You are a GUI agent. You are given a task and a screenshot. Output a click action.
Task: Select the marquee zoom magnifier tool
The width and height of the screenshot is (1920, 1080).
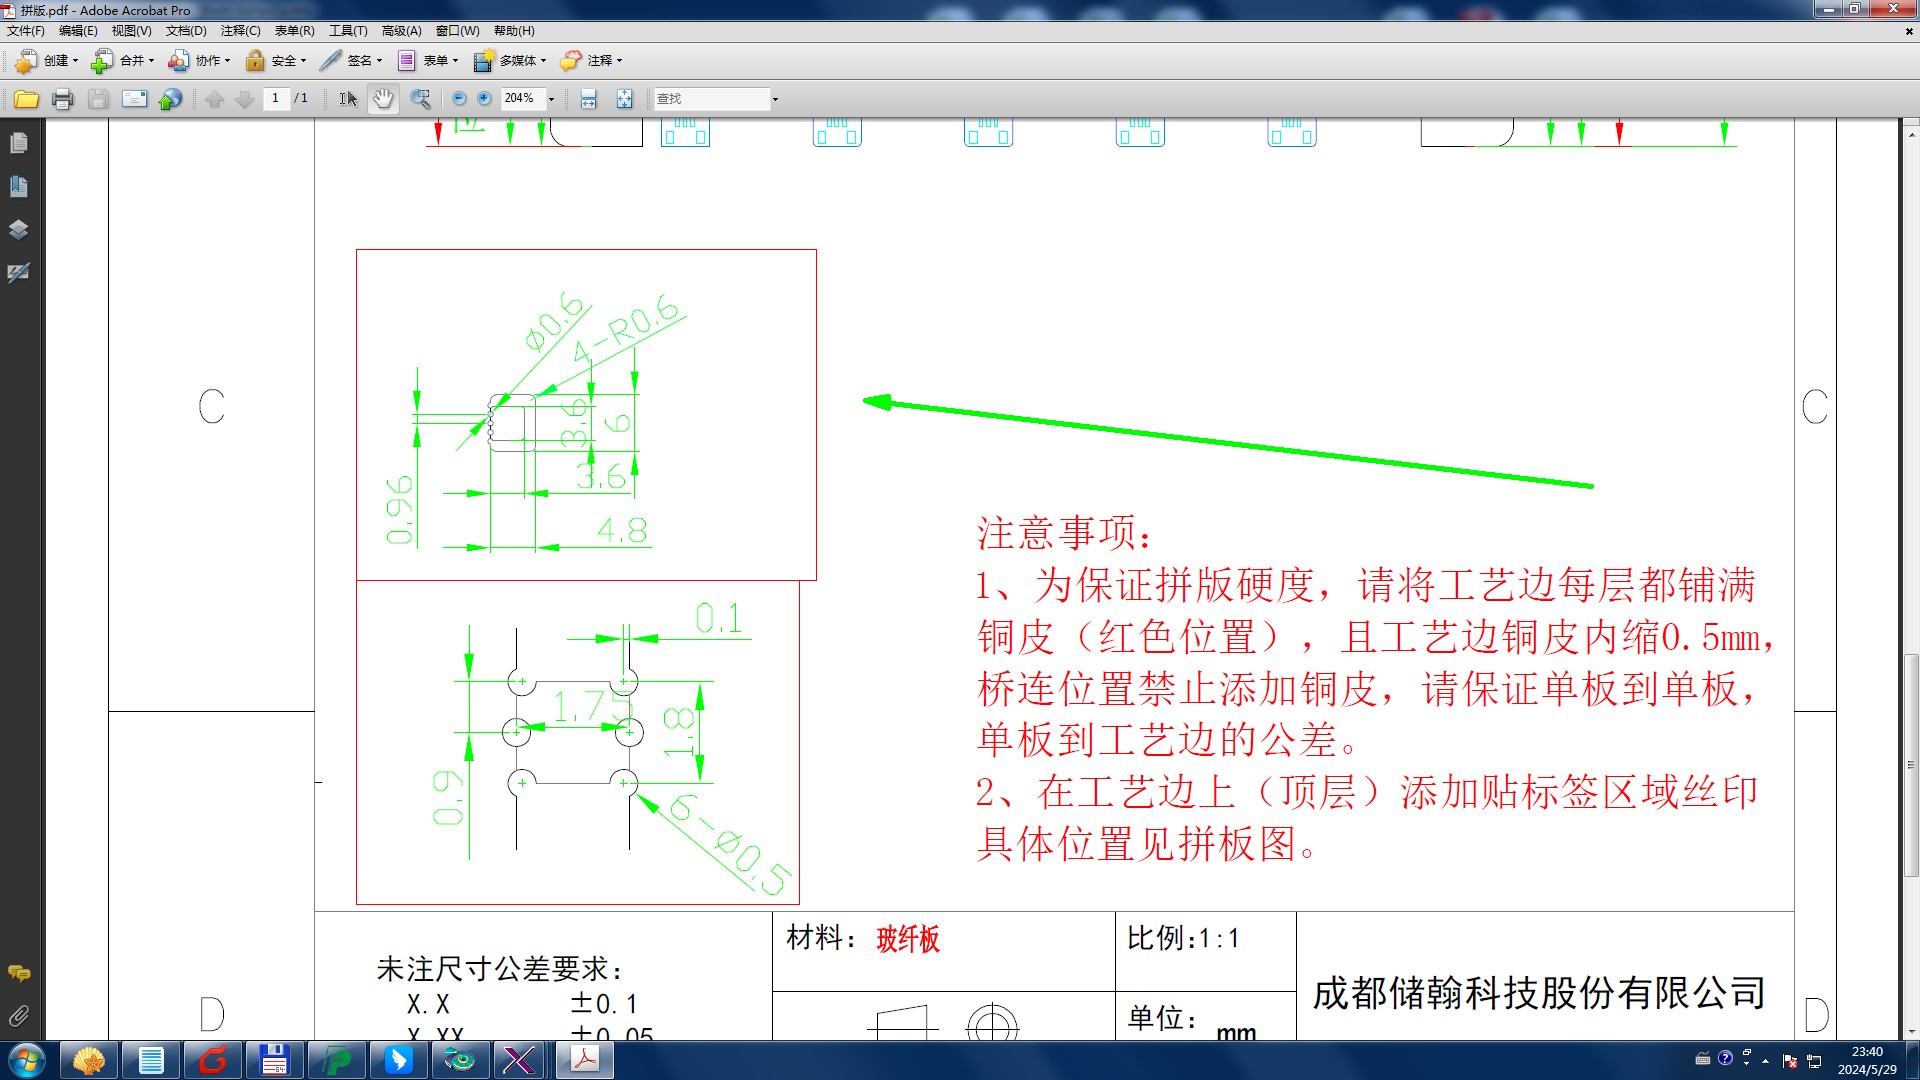tap(421, 99)
